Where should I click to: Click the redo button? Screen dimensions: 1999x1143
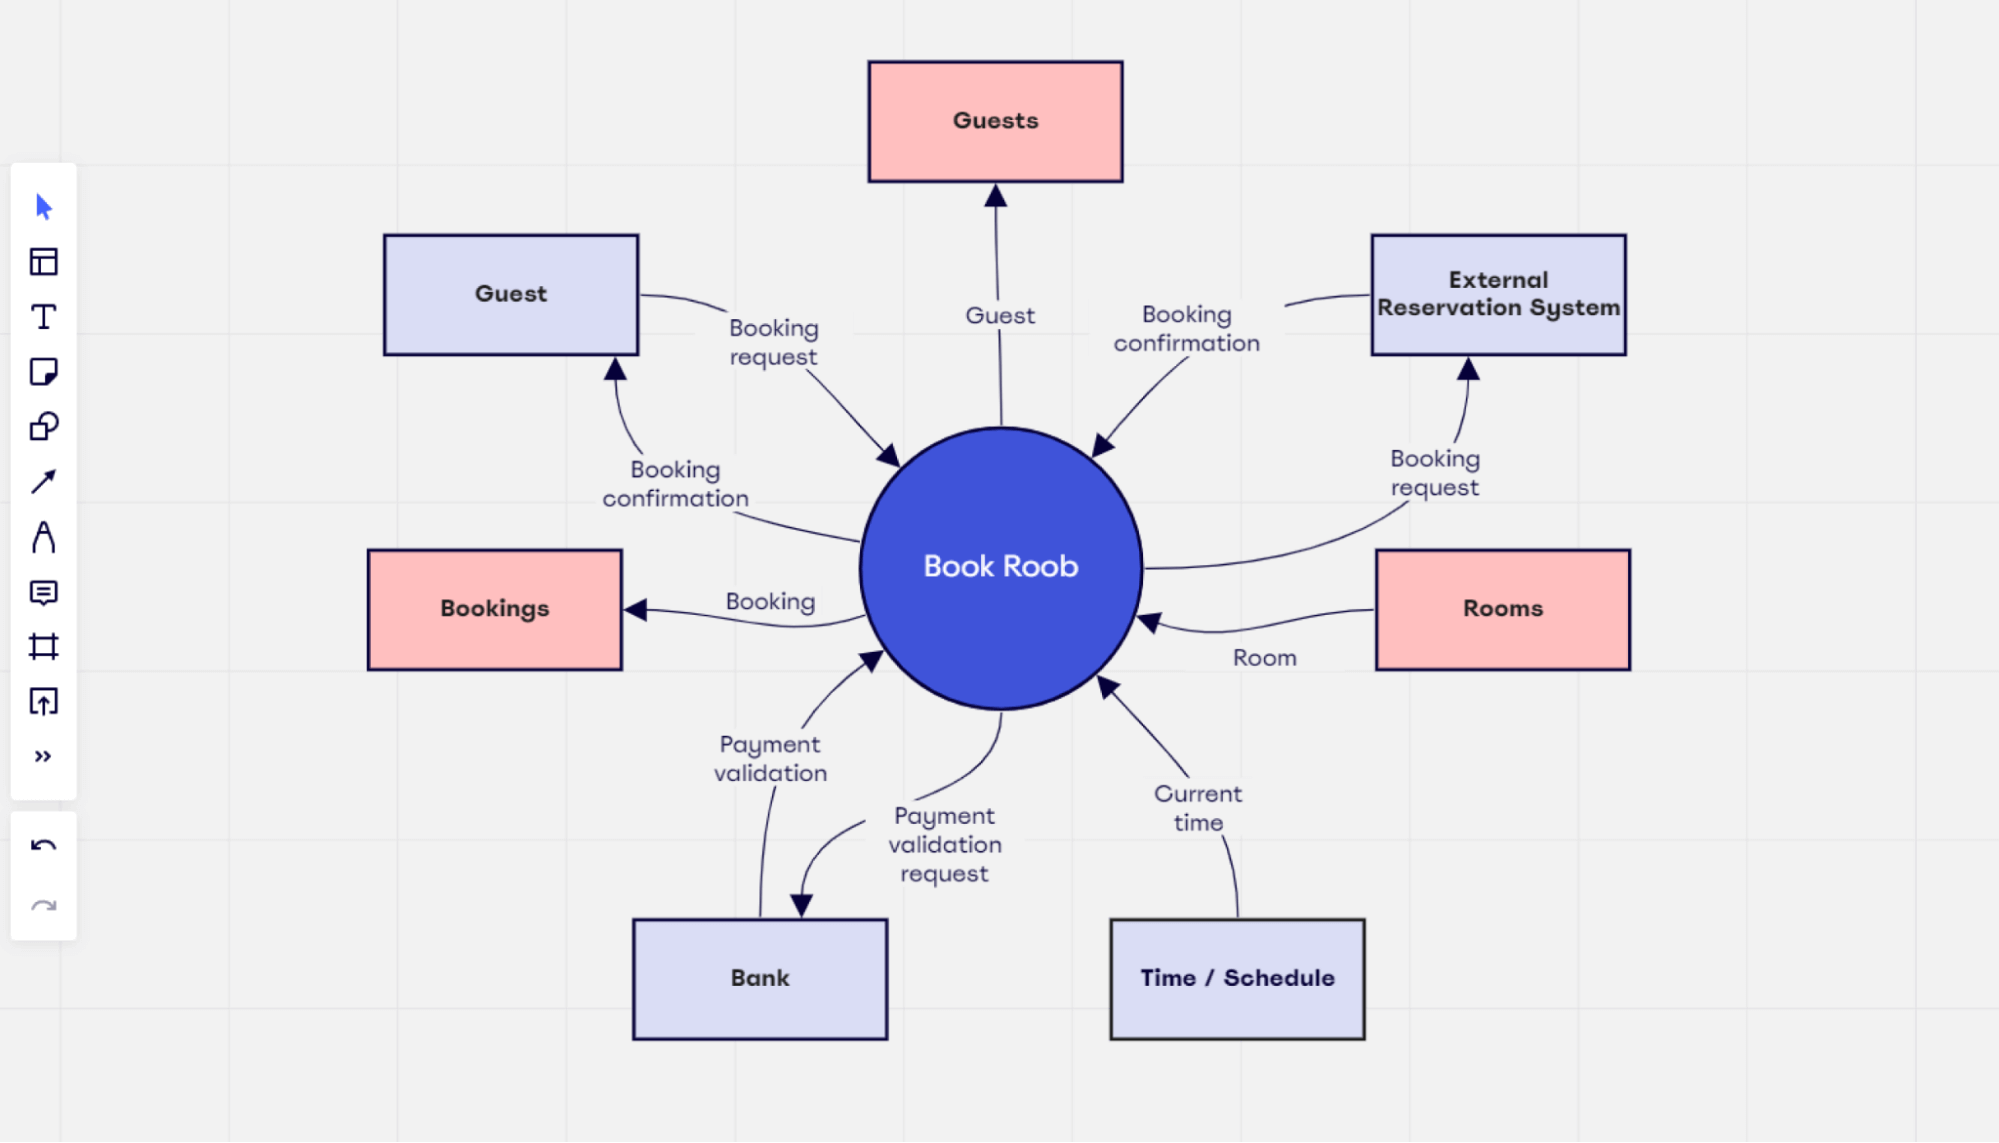pyautogui.click(x=44, y=904)
